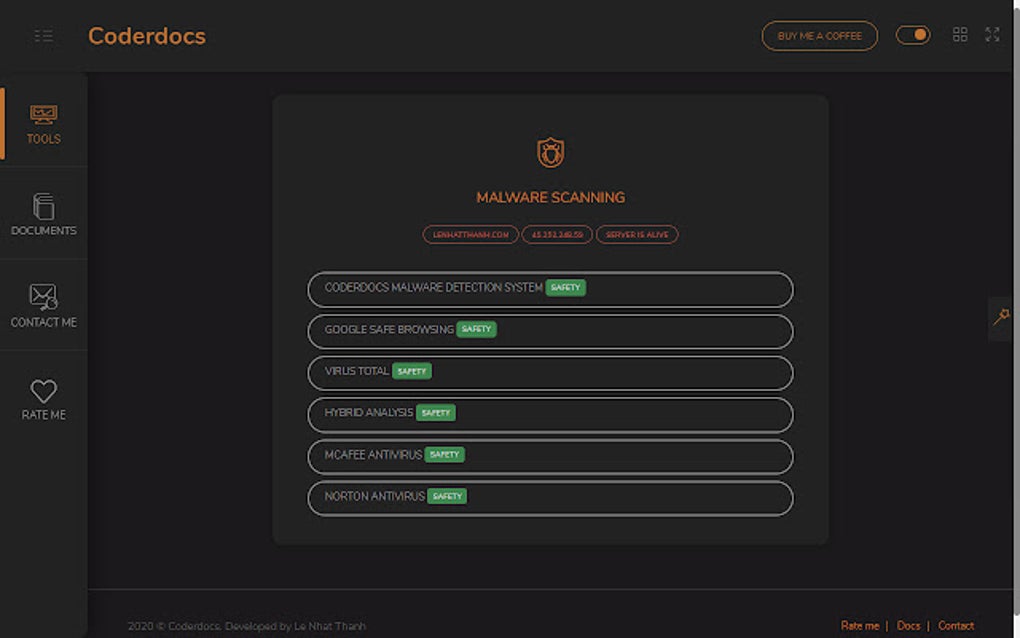The height and width of the screenshot is (638, 1020).
Task: Click the sidebar menu collapse icon
Action: (x=43, y=36)
